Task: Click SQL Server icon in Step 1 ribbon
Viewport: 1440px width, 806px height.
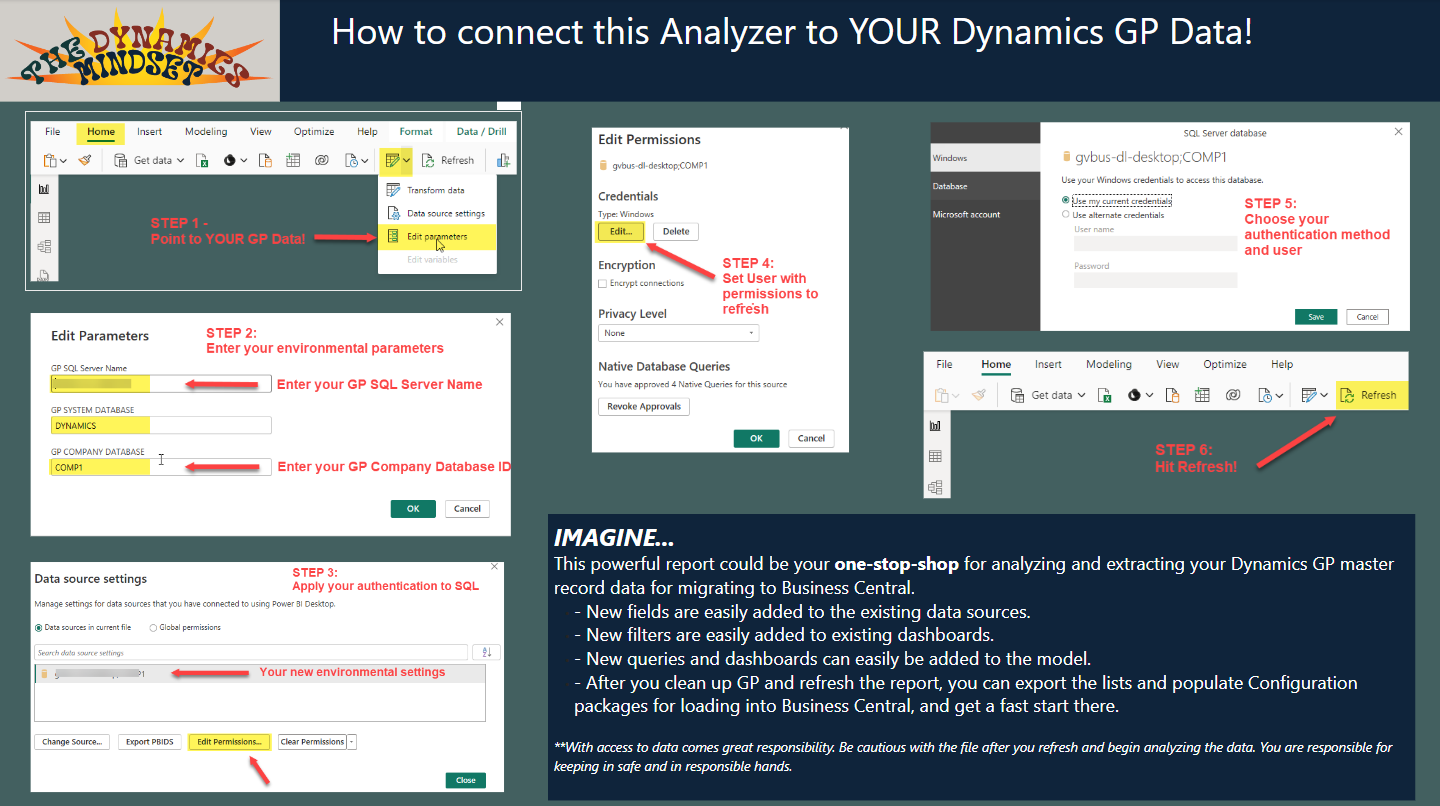Action: tap(265, 160)
